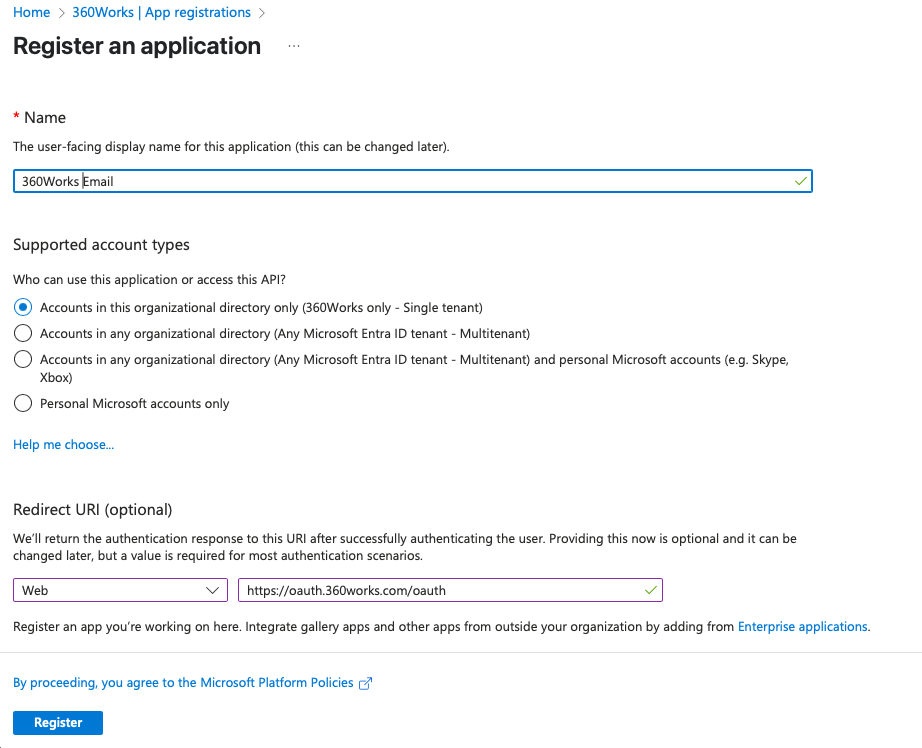The width and height of the screenshot is (922, 748).
Task: Click the green checkmark in the redirect URI field
Action: (x=650, y=590)
